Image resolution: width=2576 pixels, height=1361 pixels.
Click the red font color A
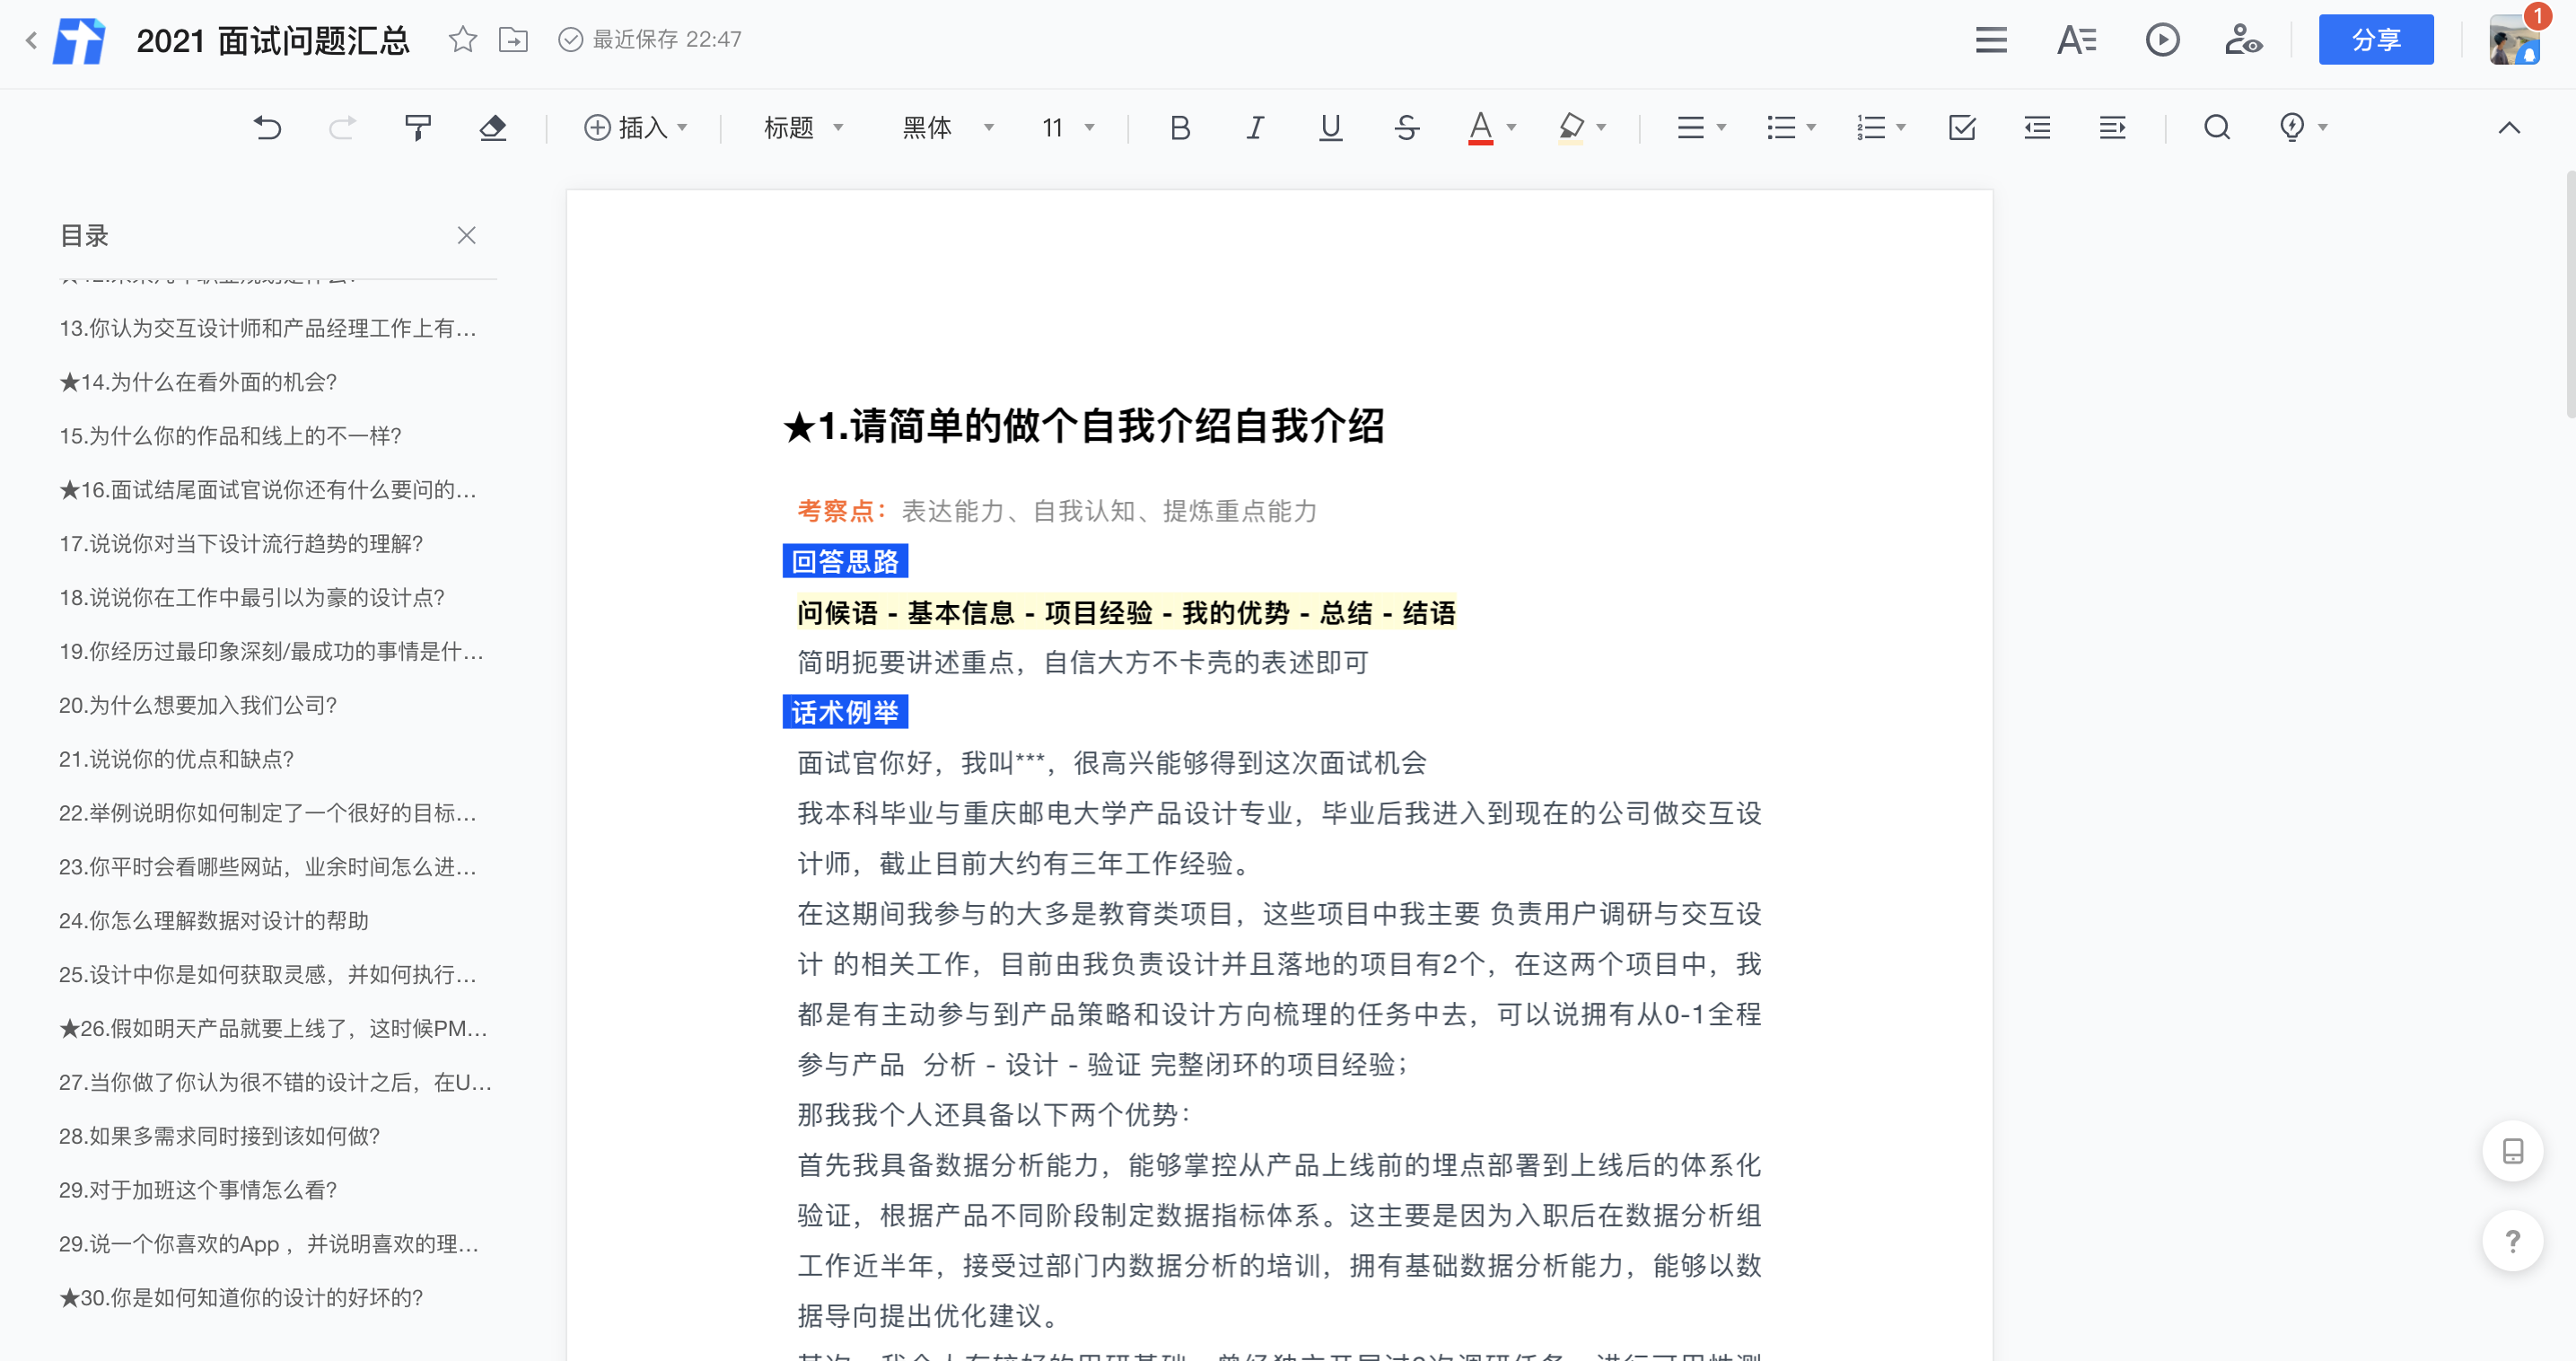[x=1479, y=127]
